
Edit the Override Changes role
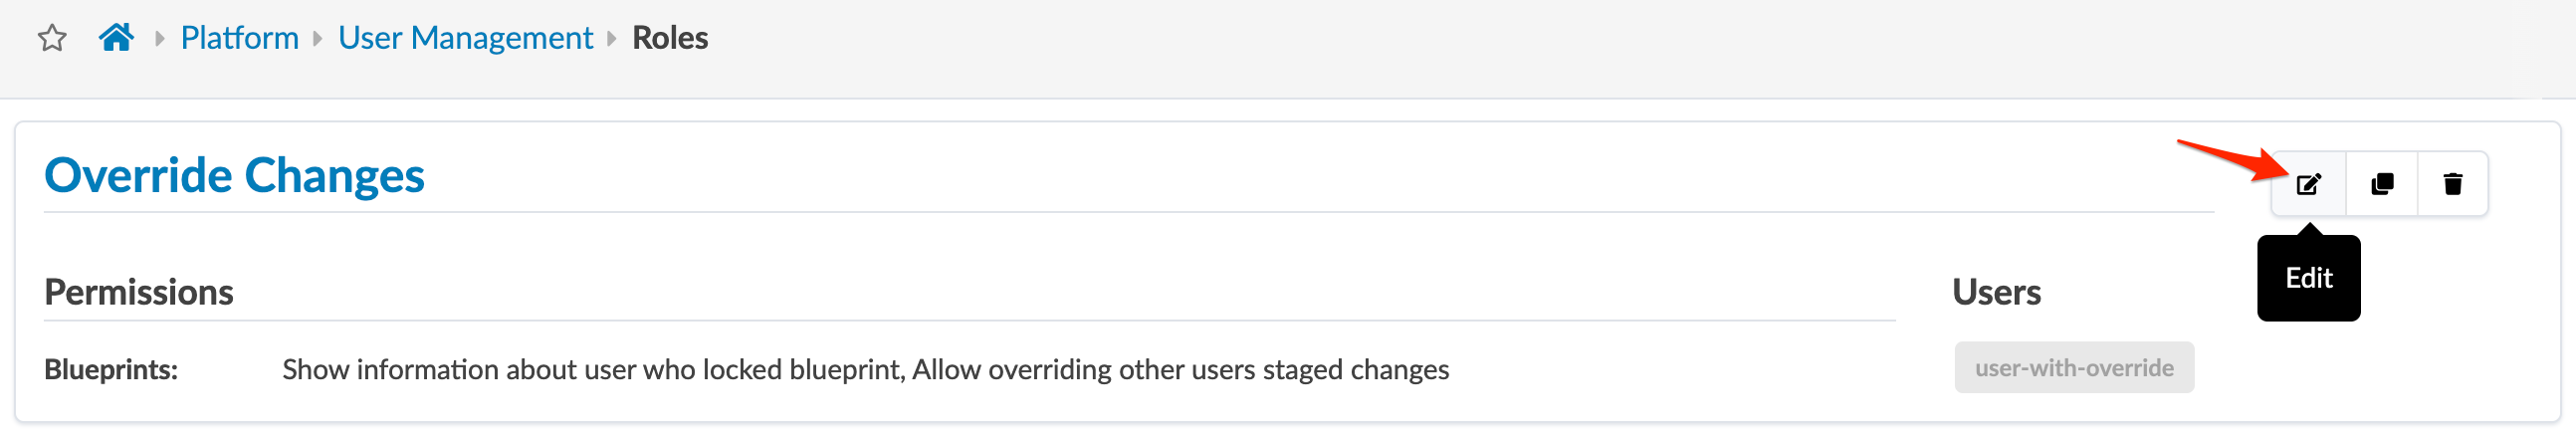click(2308, 184)
